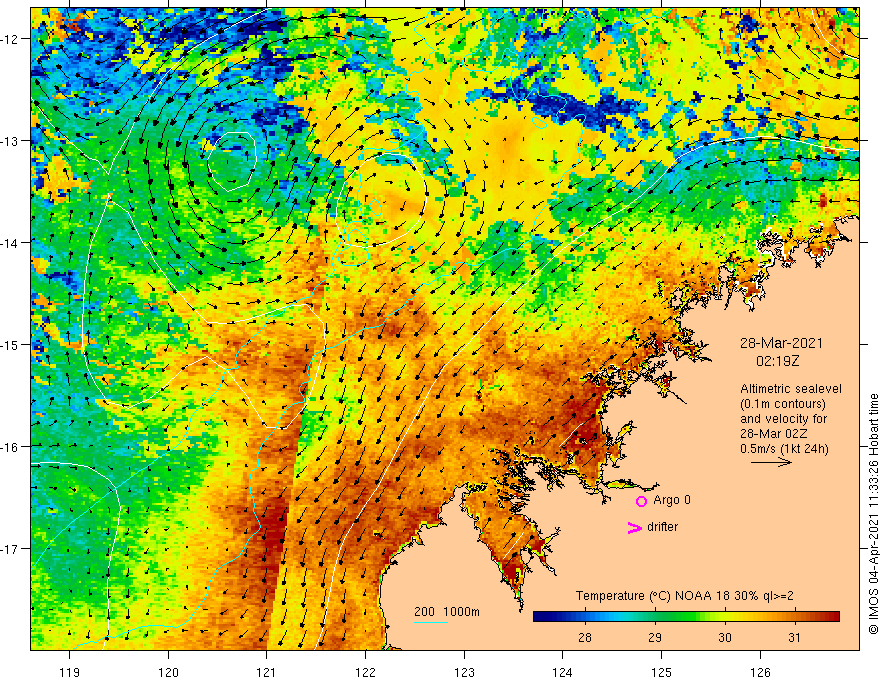
Task: Click longitude axis label '125'
Action: [x=662, y=672]
